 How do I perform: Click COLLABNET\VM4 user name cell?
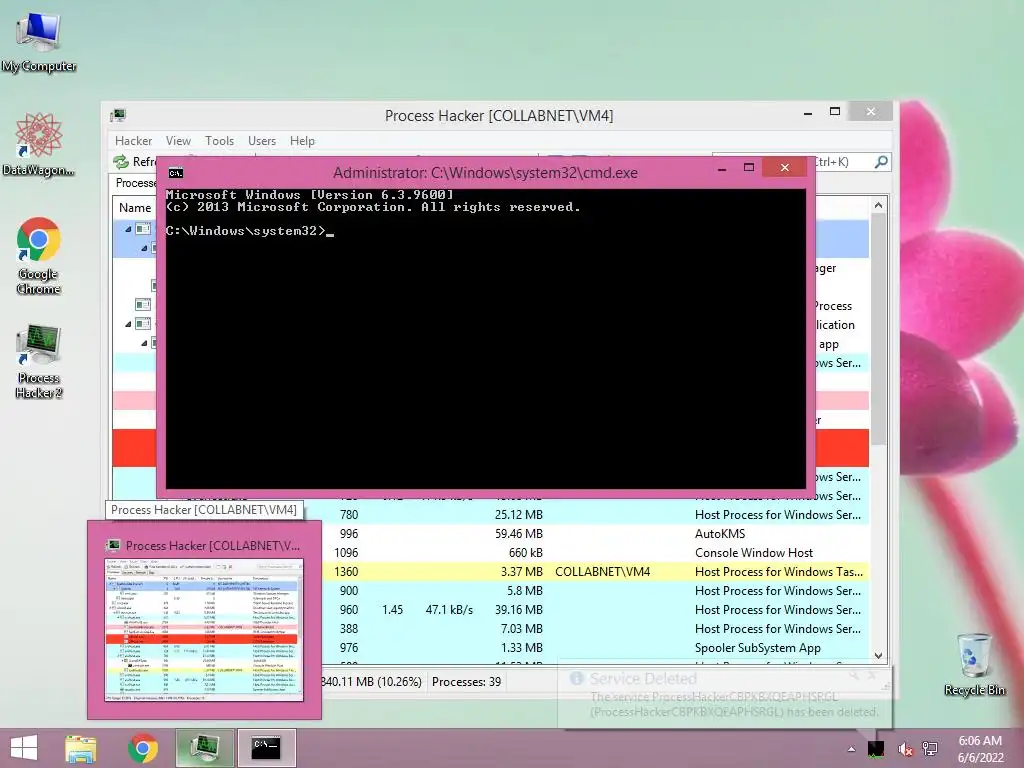[602, 571]
